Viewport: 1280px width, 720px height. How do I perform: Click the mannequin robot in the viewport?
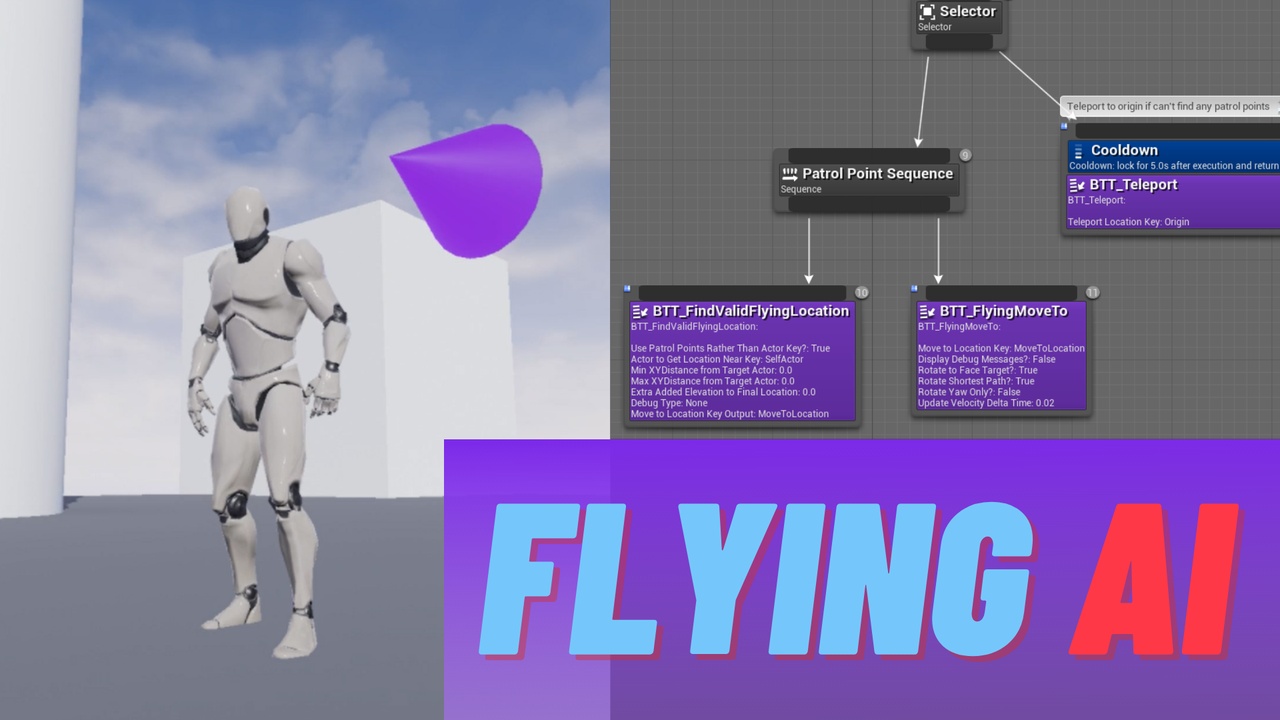[268, 420]
